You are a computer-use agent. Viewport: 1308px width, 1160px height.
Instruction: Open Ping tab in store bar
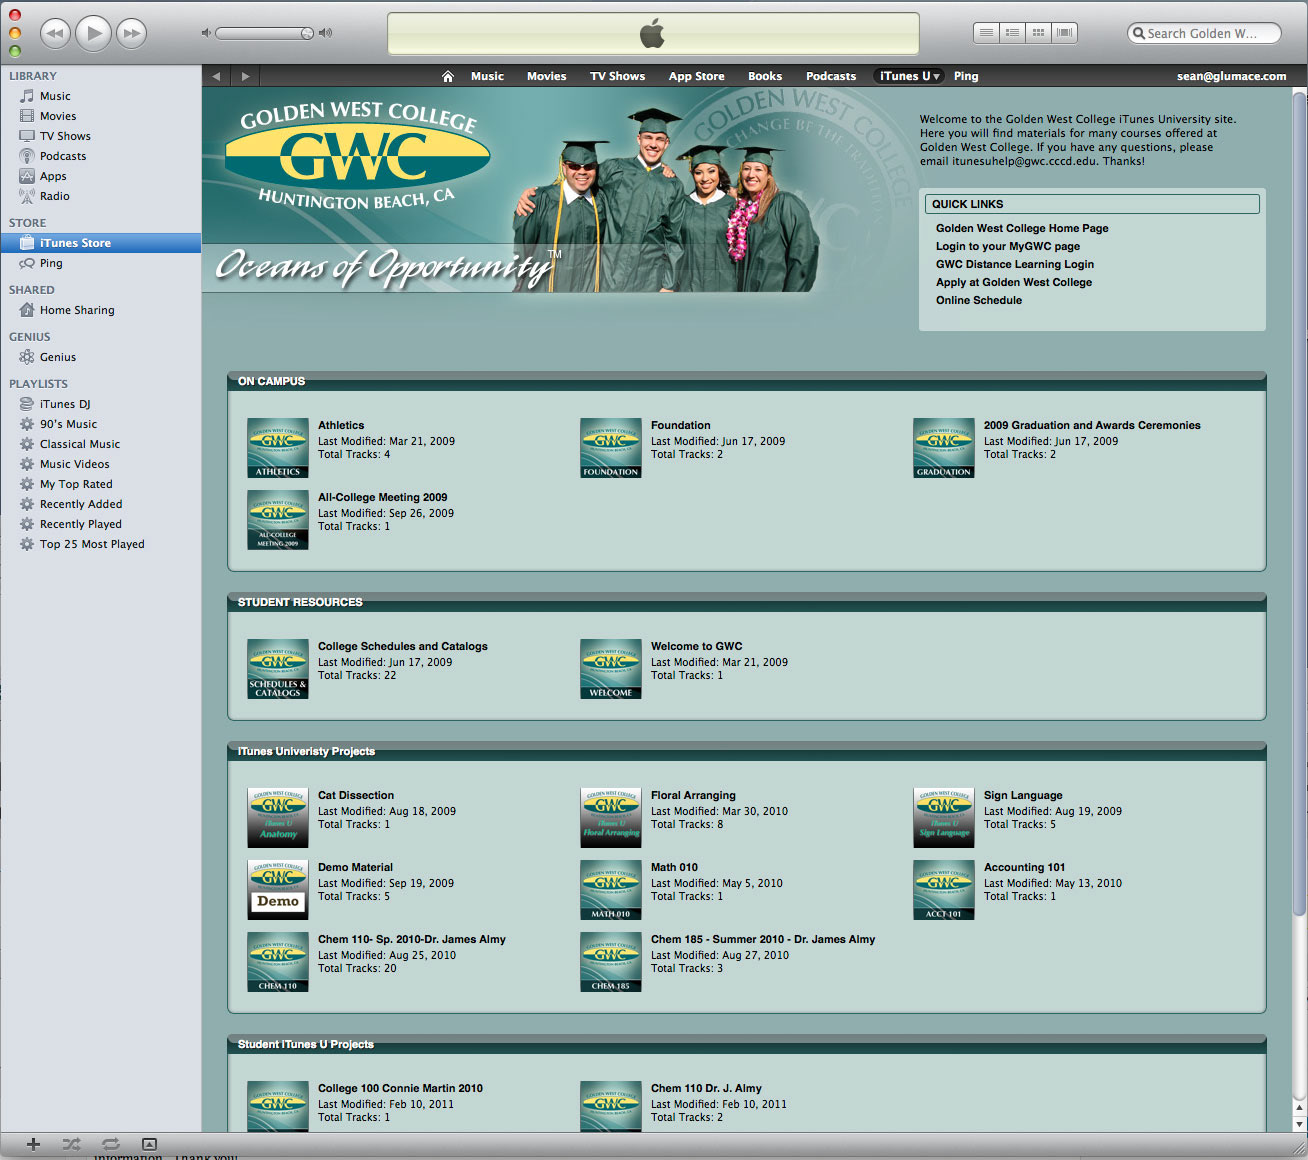tap(966, 76)
